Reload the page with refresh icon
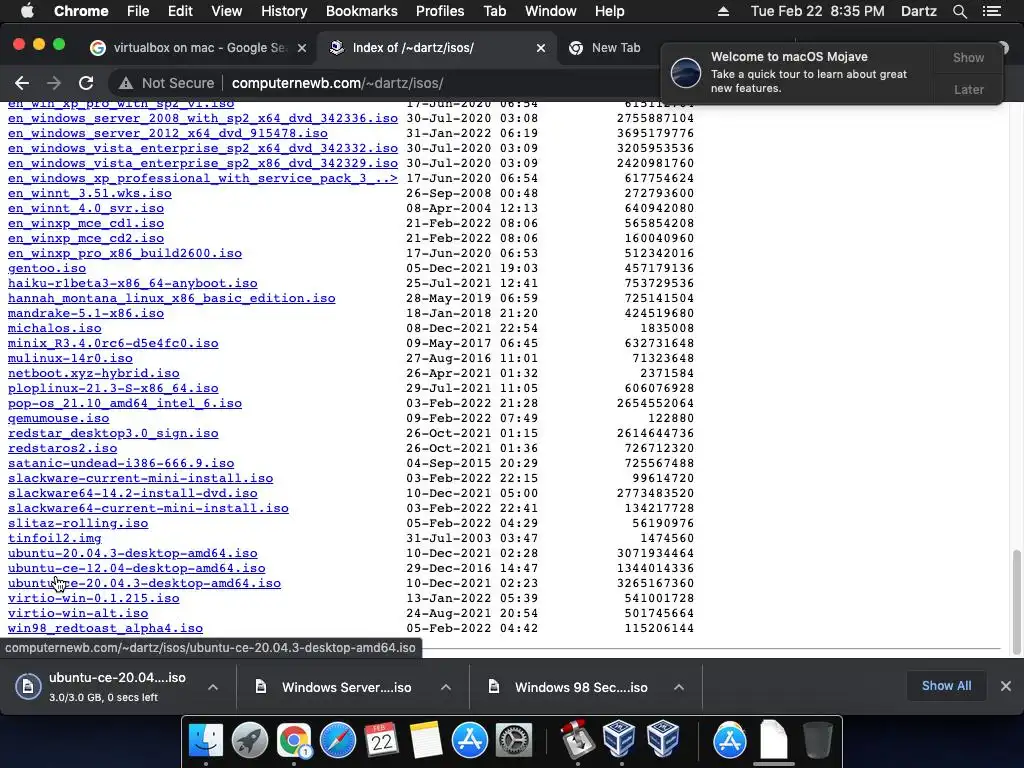This screenshot has width=1024, height=768. (86, 83)
